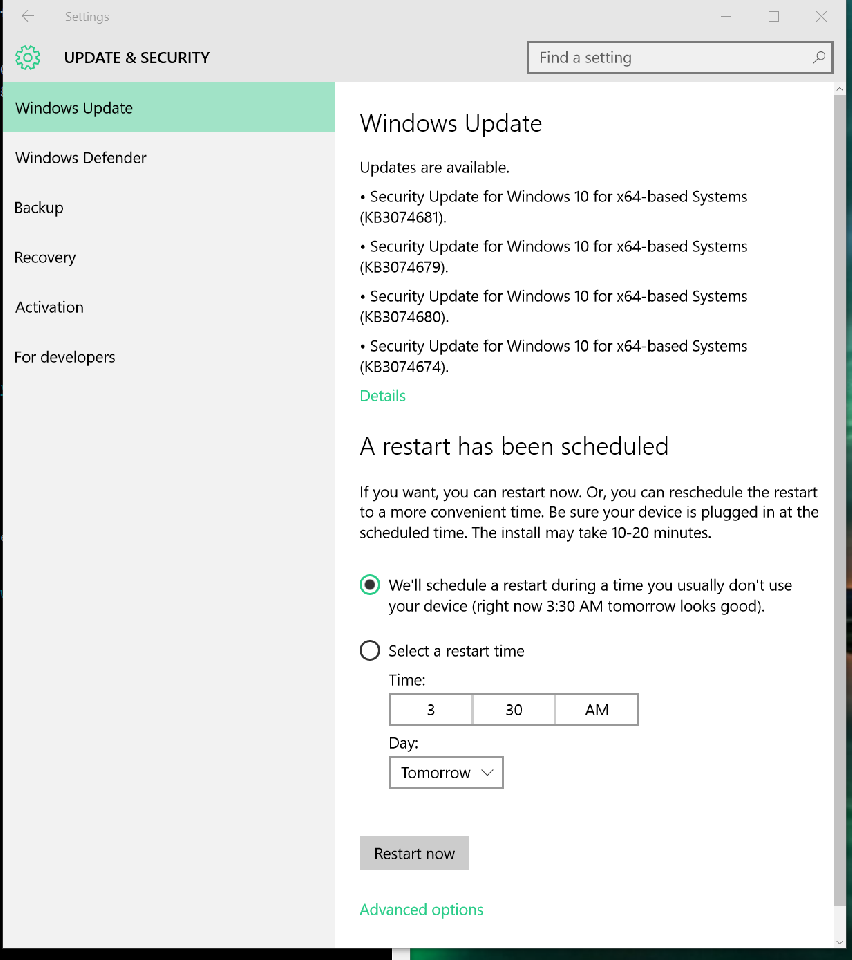Open the Day dropdown showing Tomorrow
Screen dimensions: 852x960
coord(446,773)
